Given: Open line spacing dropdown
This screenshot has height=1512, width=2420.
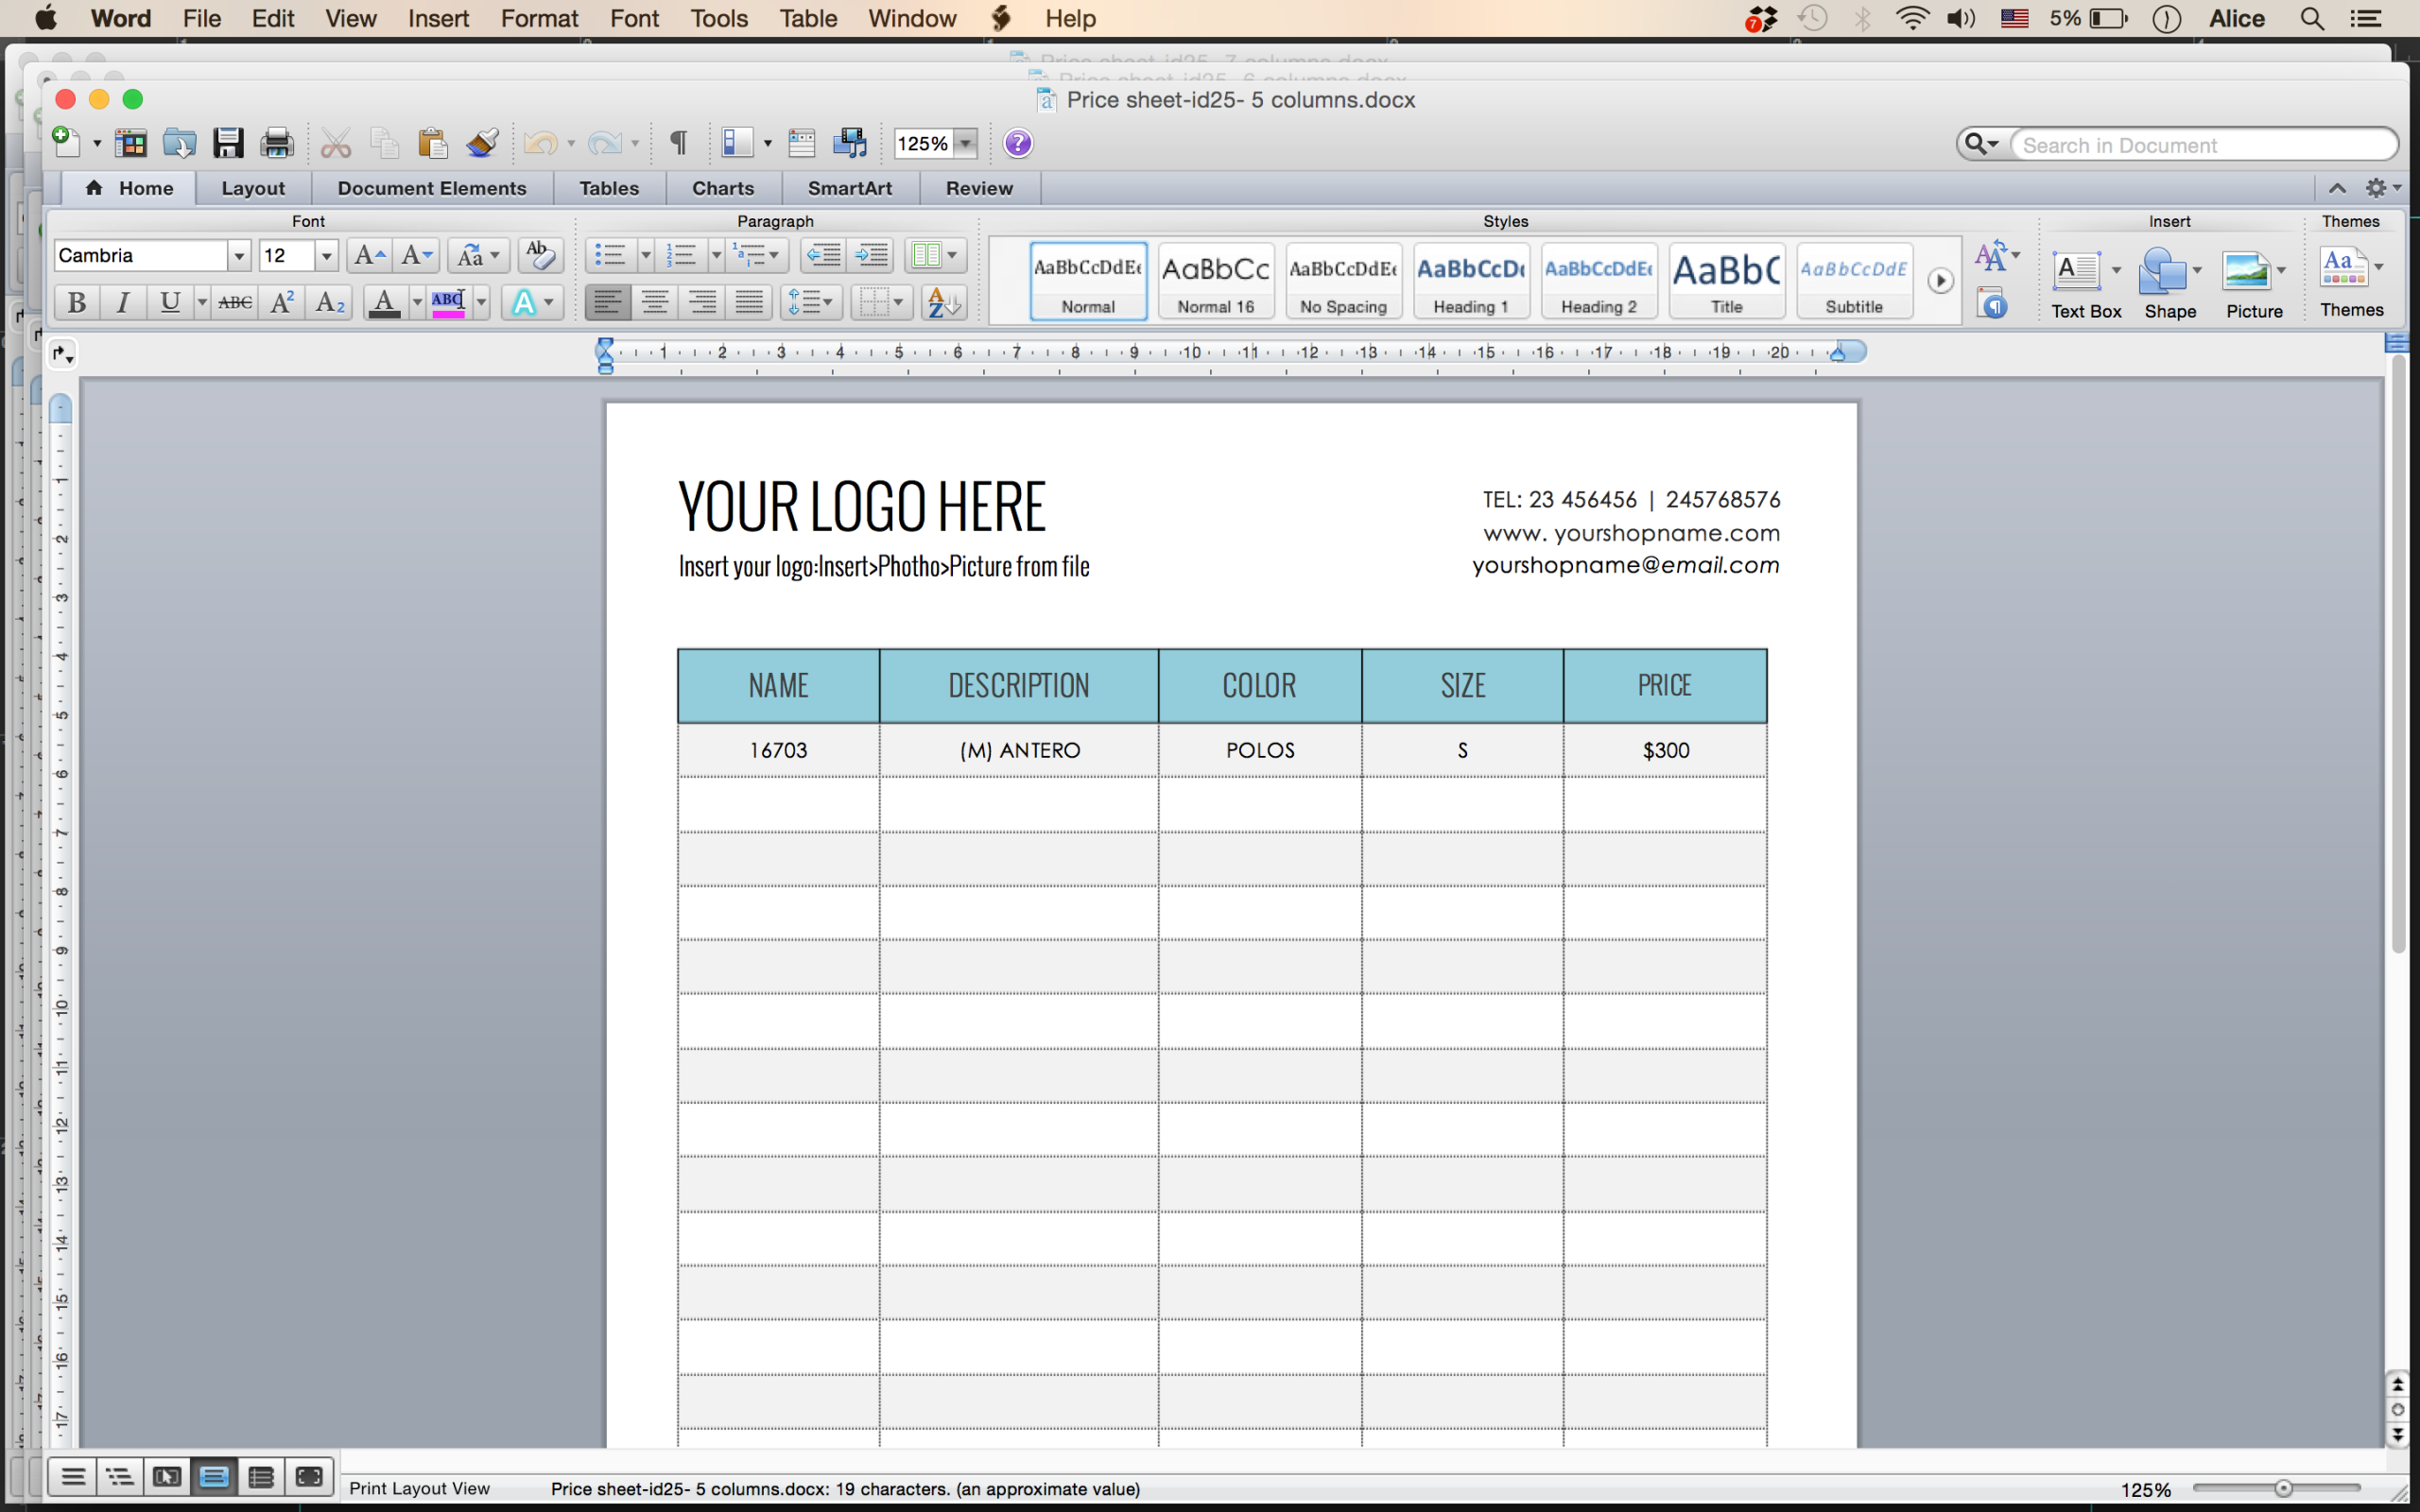Looking at the screenshot, I should pos(811,302).
